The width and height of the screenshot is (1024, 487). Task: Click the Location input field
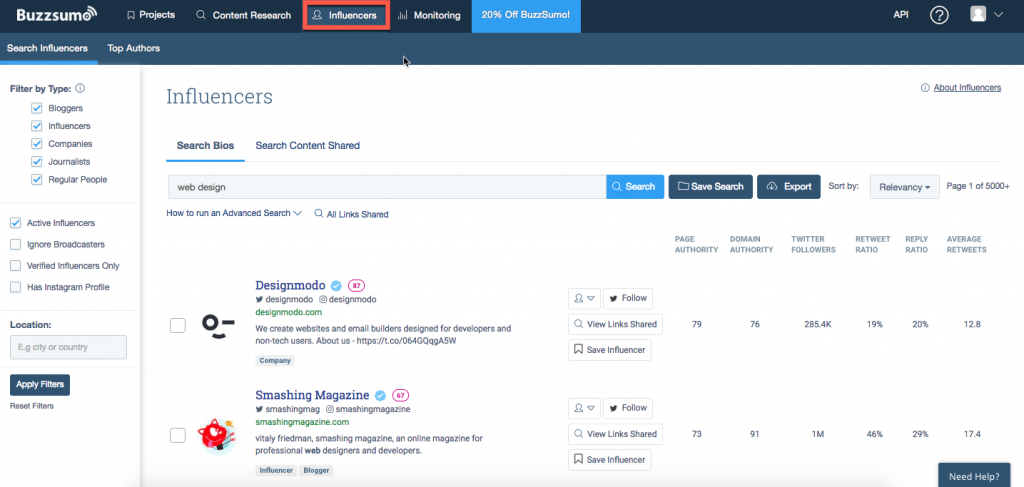[69, 347]
